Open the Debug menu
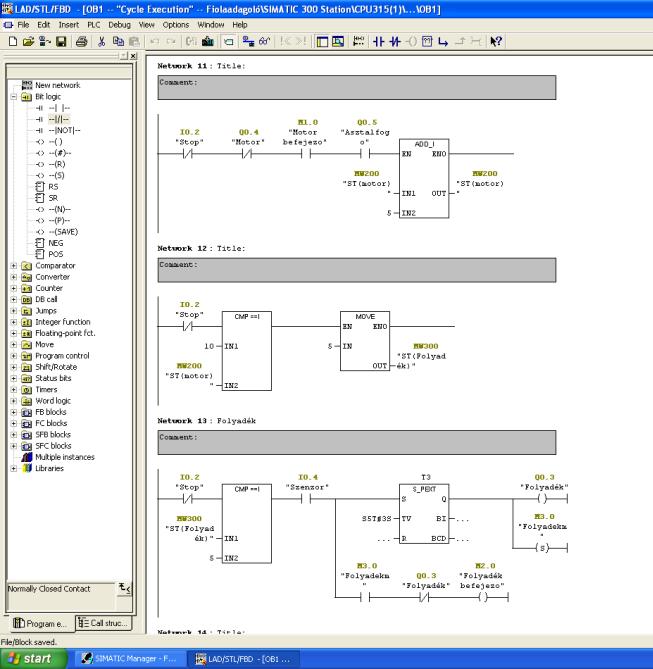This screenshot has height=669, width=653. (x=119, y=25)
